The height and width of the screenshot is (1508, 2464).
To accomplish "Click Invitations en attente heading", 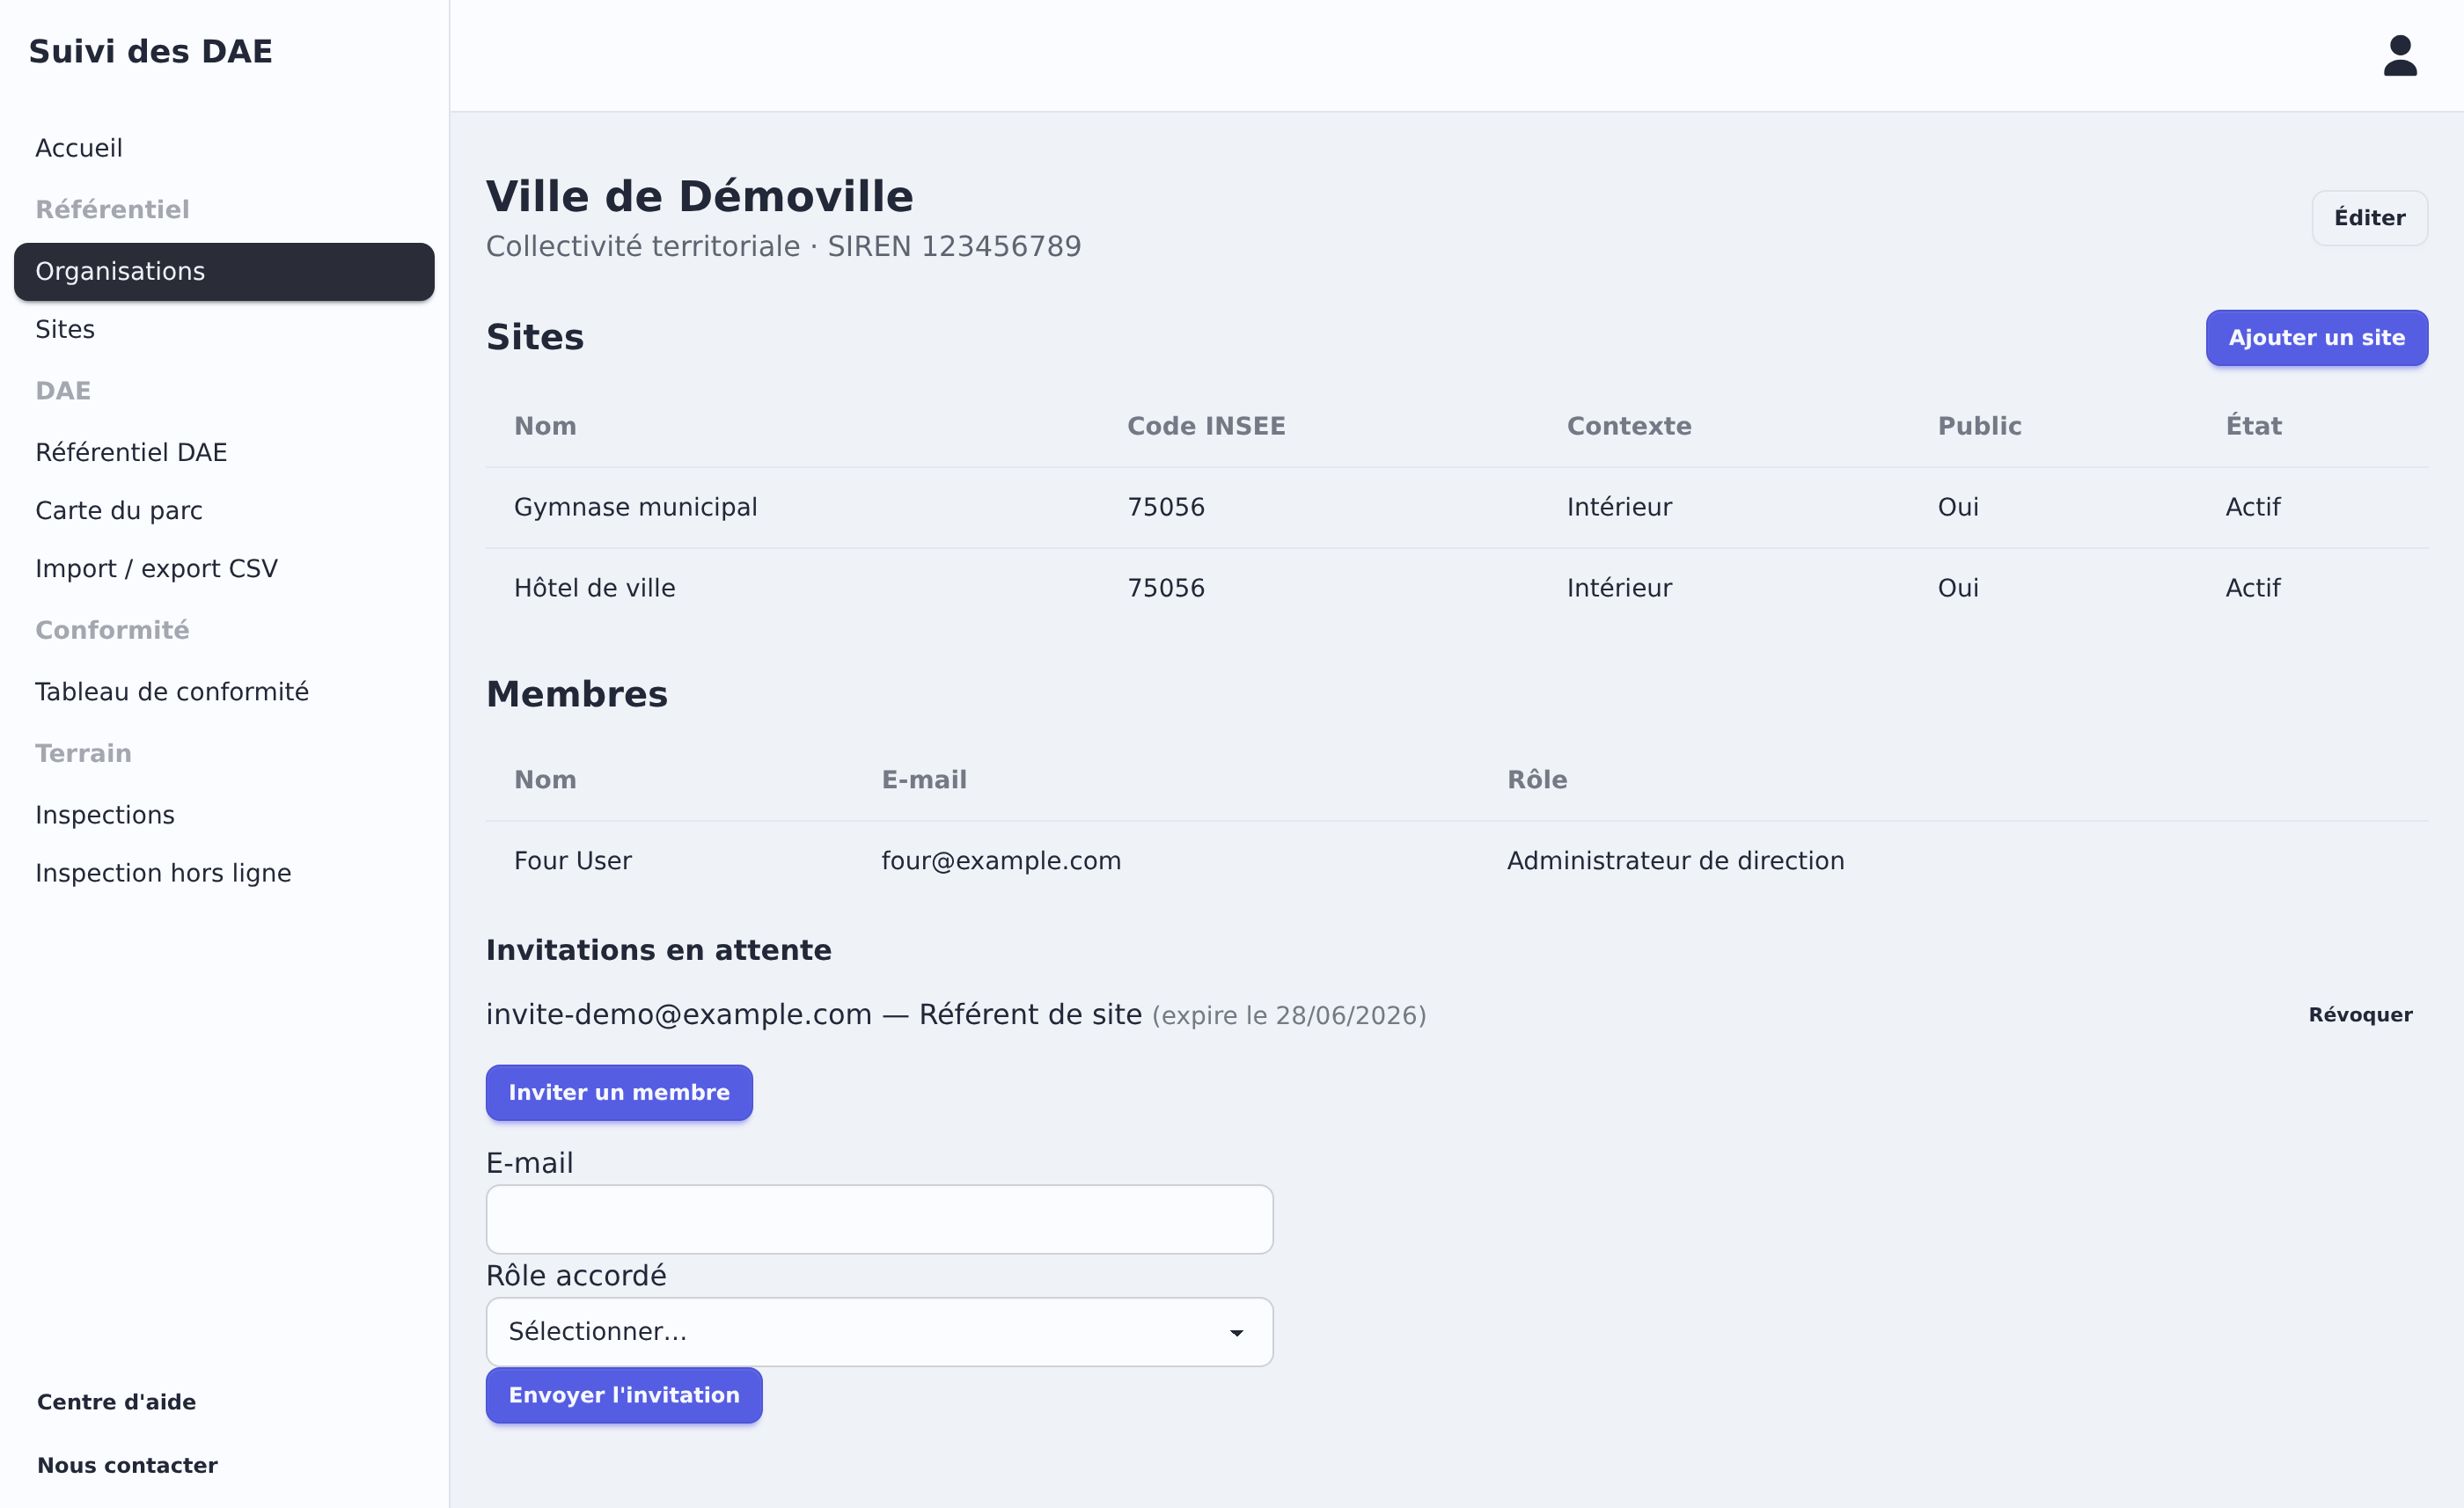I will tap(658, 950).
